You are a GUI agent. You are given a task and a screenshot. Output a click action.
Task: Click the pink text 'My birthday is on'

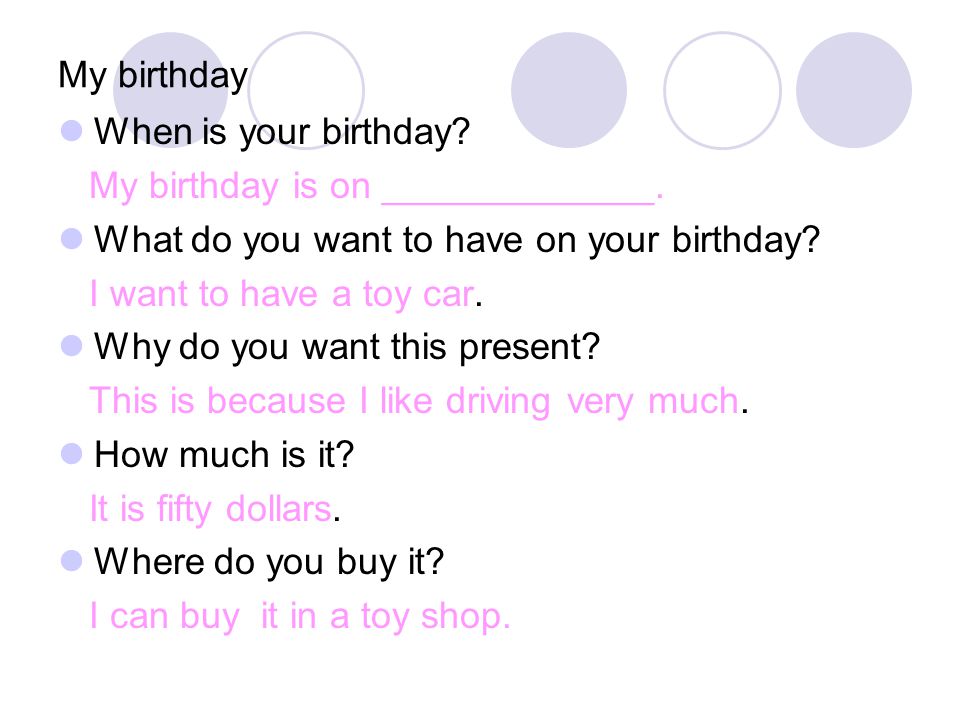[x=230, y=186]
